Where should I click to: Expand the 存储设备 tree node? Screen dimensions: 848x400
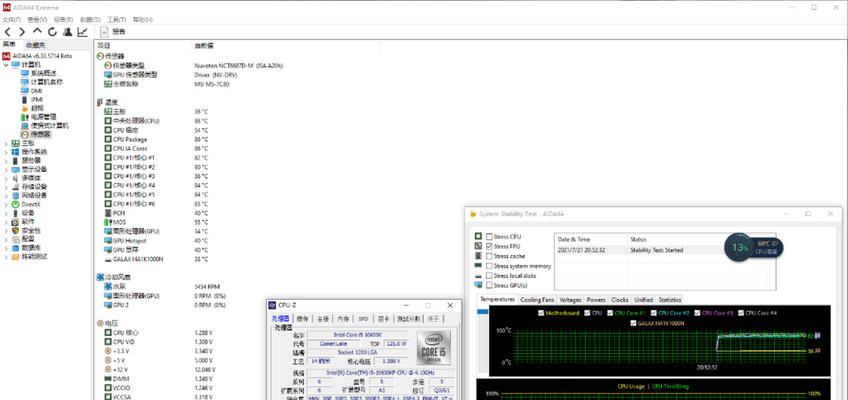[6, 186]
